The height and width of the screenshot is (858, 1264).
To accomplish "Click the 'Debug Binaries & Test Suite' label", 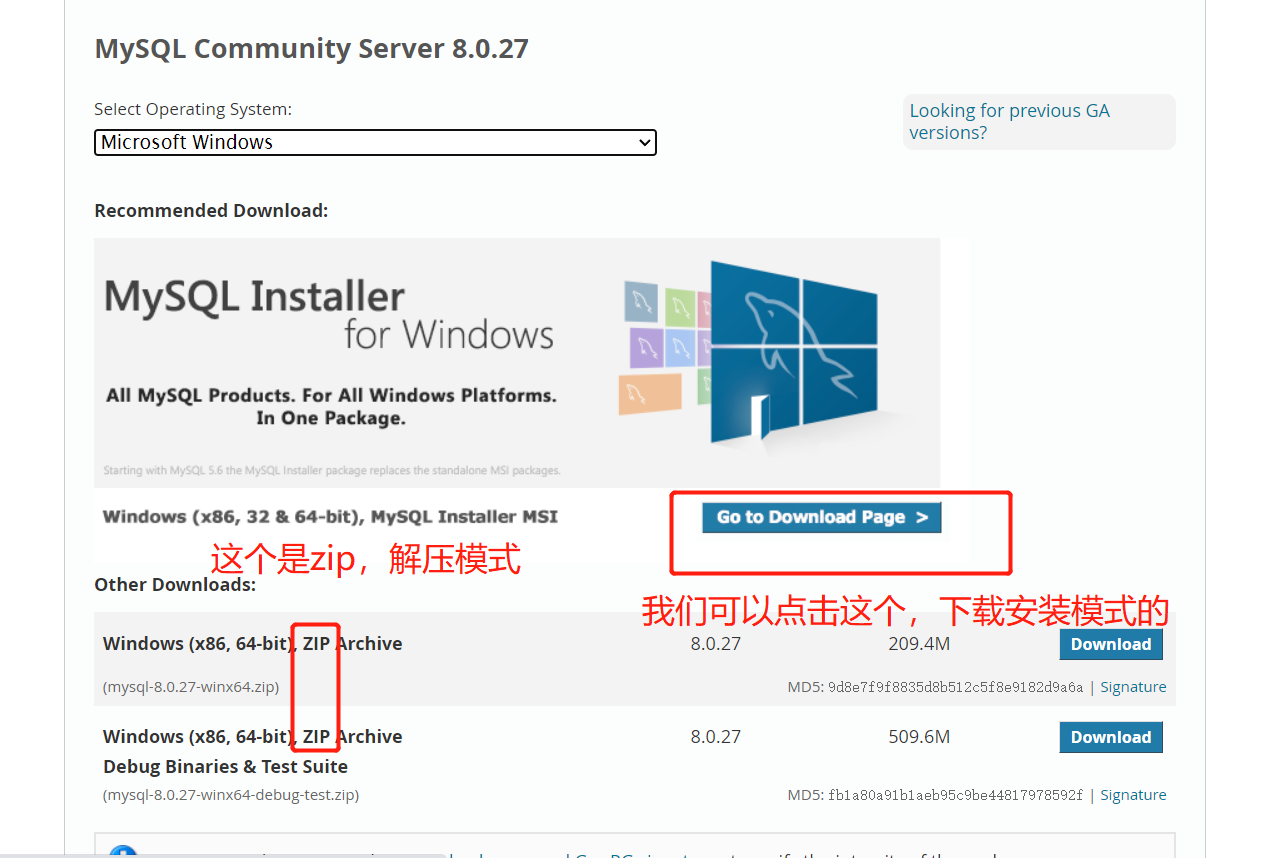I will [225, 767].
